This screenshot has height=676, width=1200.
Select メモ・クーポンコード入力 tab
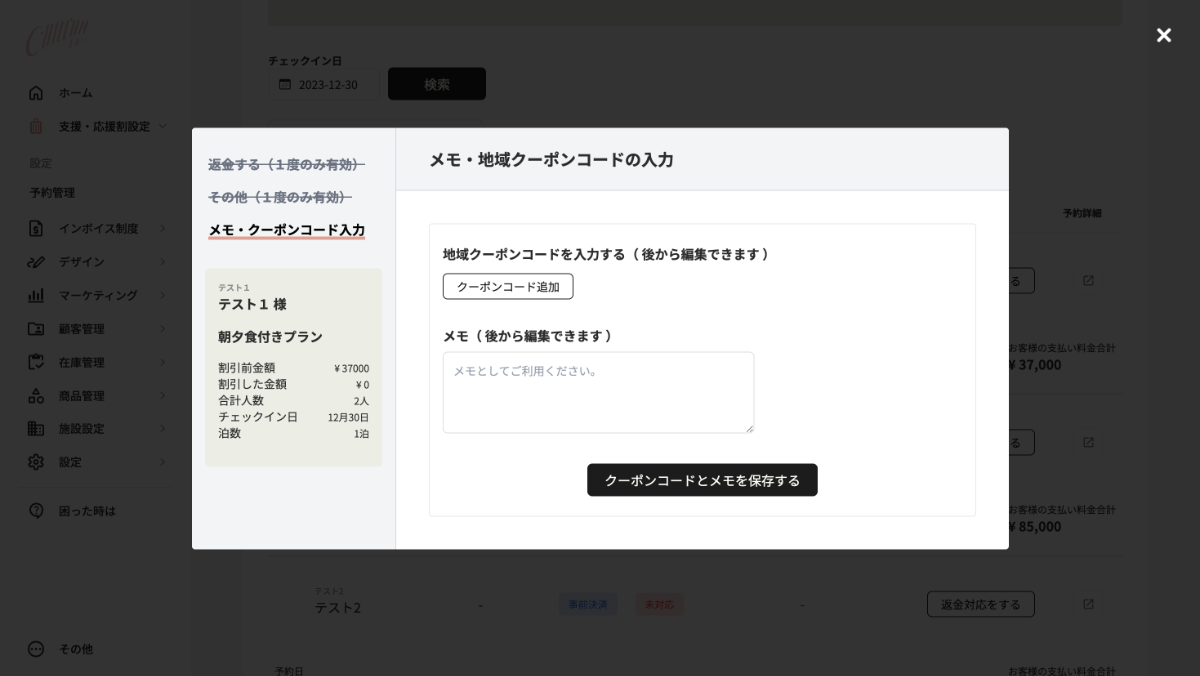pyautogui.click(x=286, y=230)
